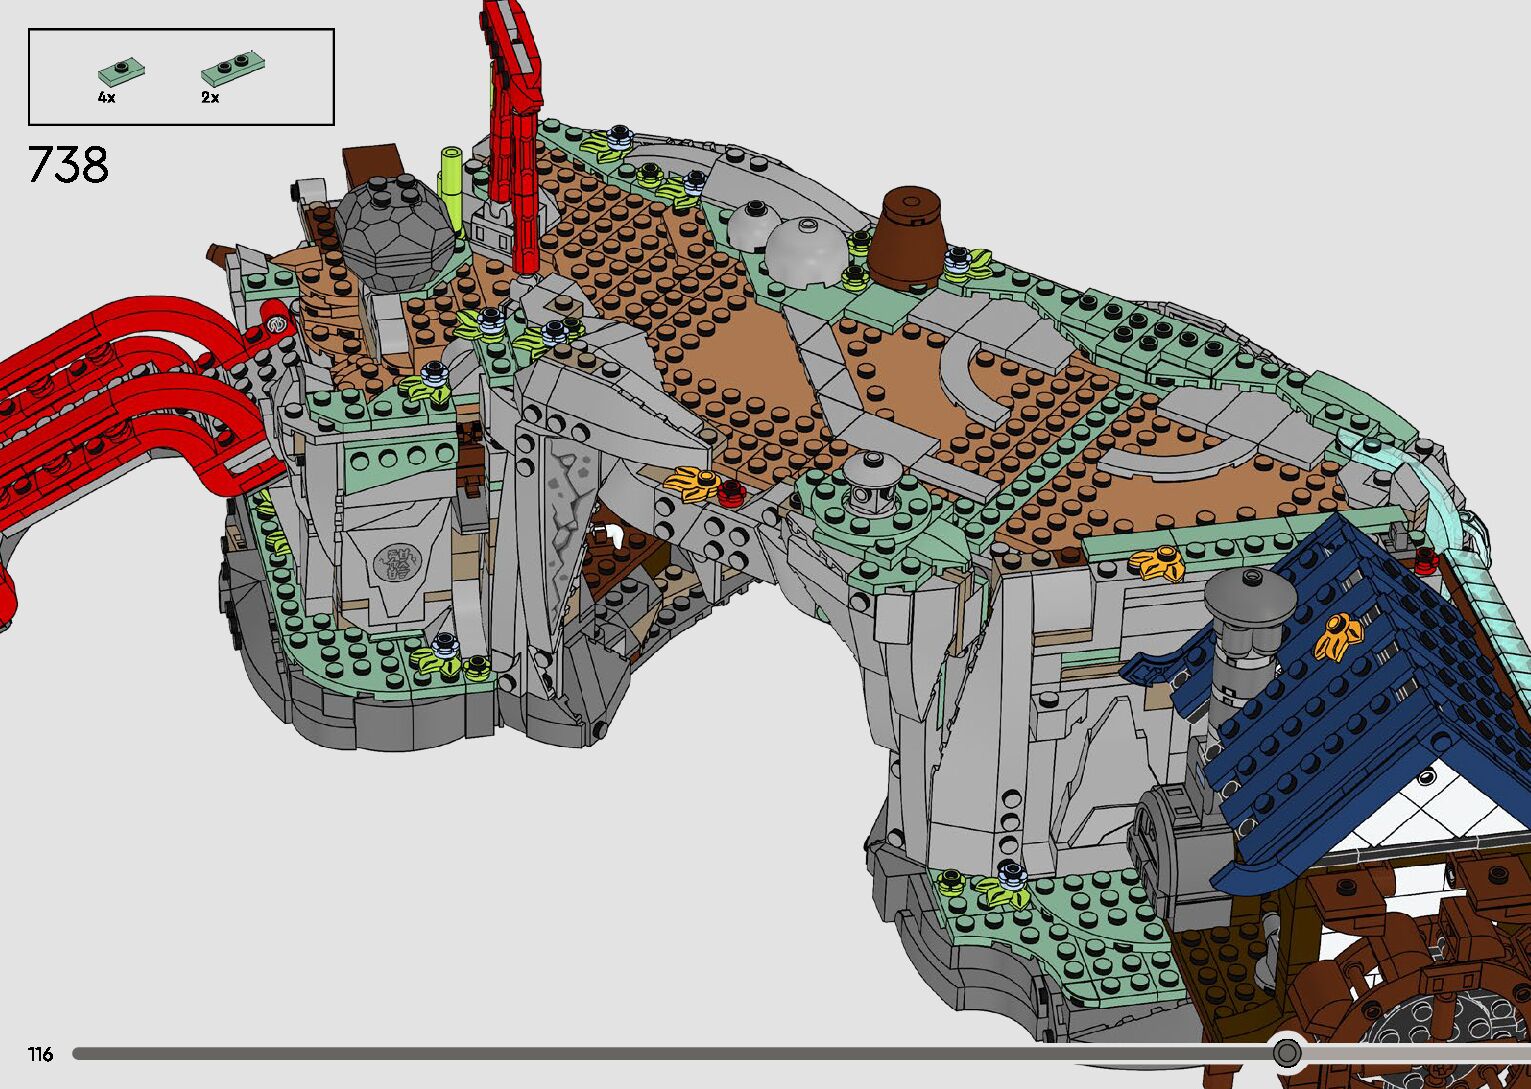
Task: Select the 4x quantity label
Action: pyautogui.click(x=106, y=98)
